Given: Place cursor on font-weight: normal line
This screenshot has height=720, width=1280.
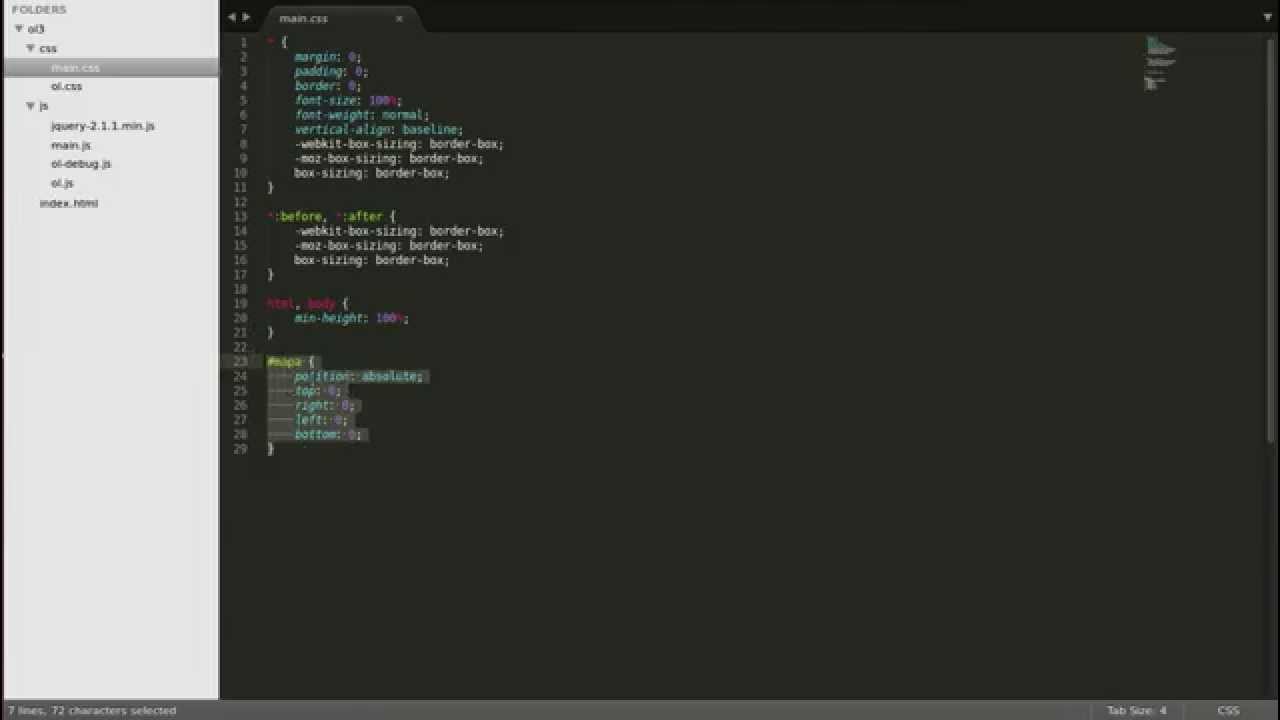Looking at the screenshot, I should [361, 115].
